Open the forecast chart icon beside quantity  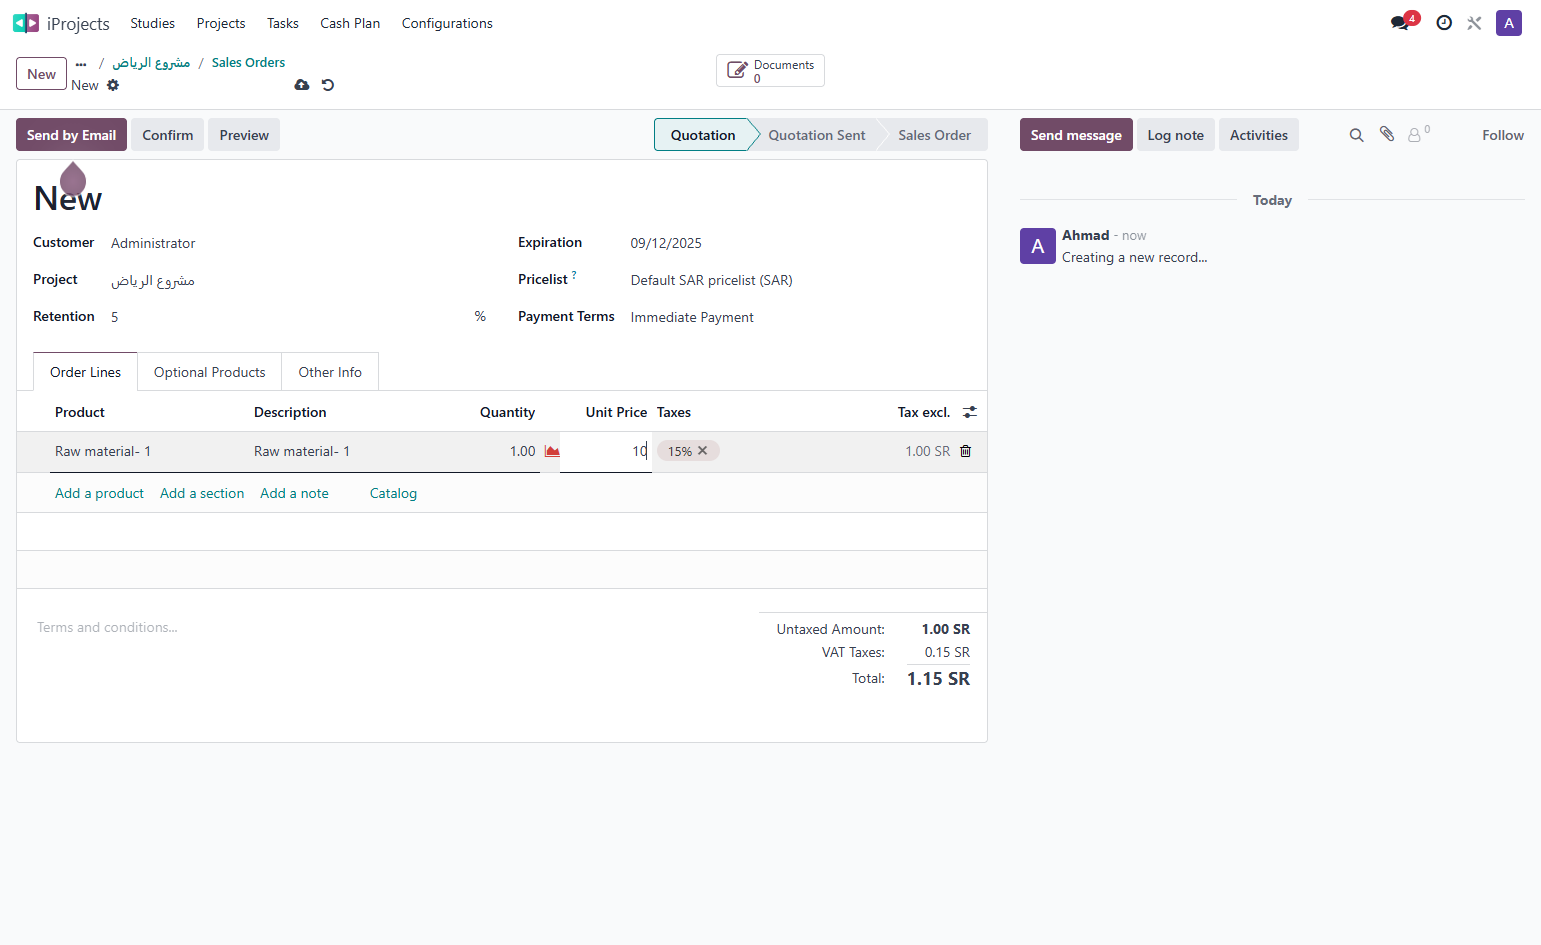pos(552,451)
